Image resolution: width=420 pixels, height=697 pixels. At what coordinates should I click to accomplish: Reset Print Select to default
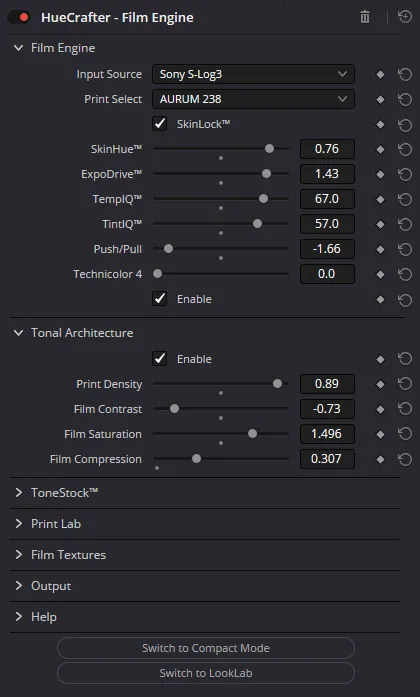[405, 100]
